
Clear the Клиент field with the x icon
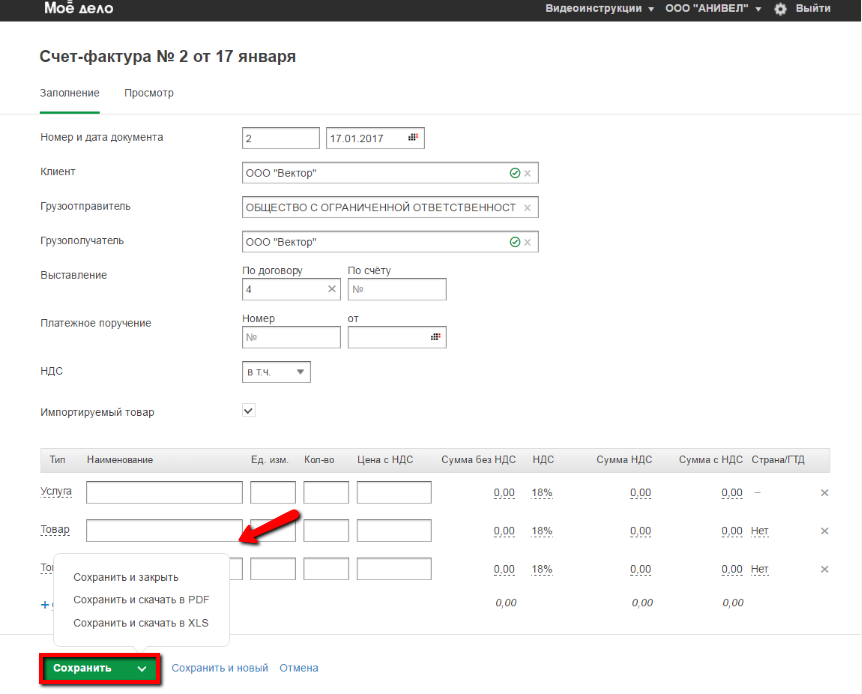point(528,173)
